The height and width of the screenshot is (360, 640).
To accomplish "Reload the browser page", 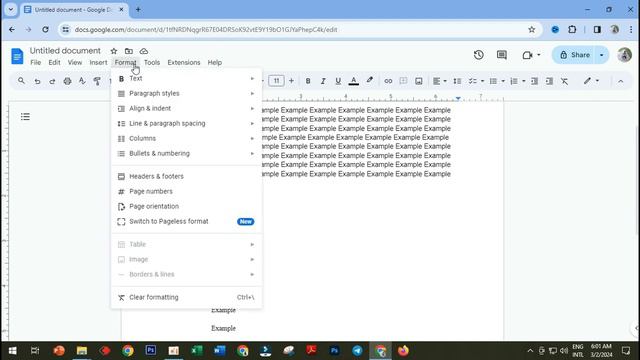I will [x=45, y=29].
